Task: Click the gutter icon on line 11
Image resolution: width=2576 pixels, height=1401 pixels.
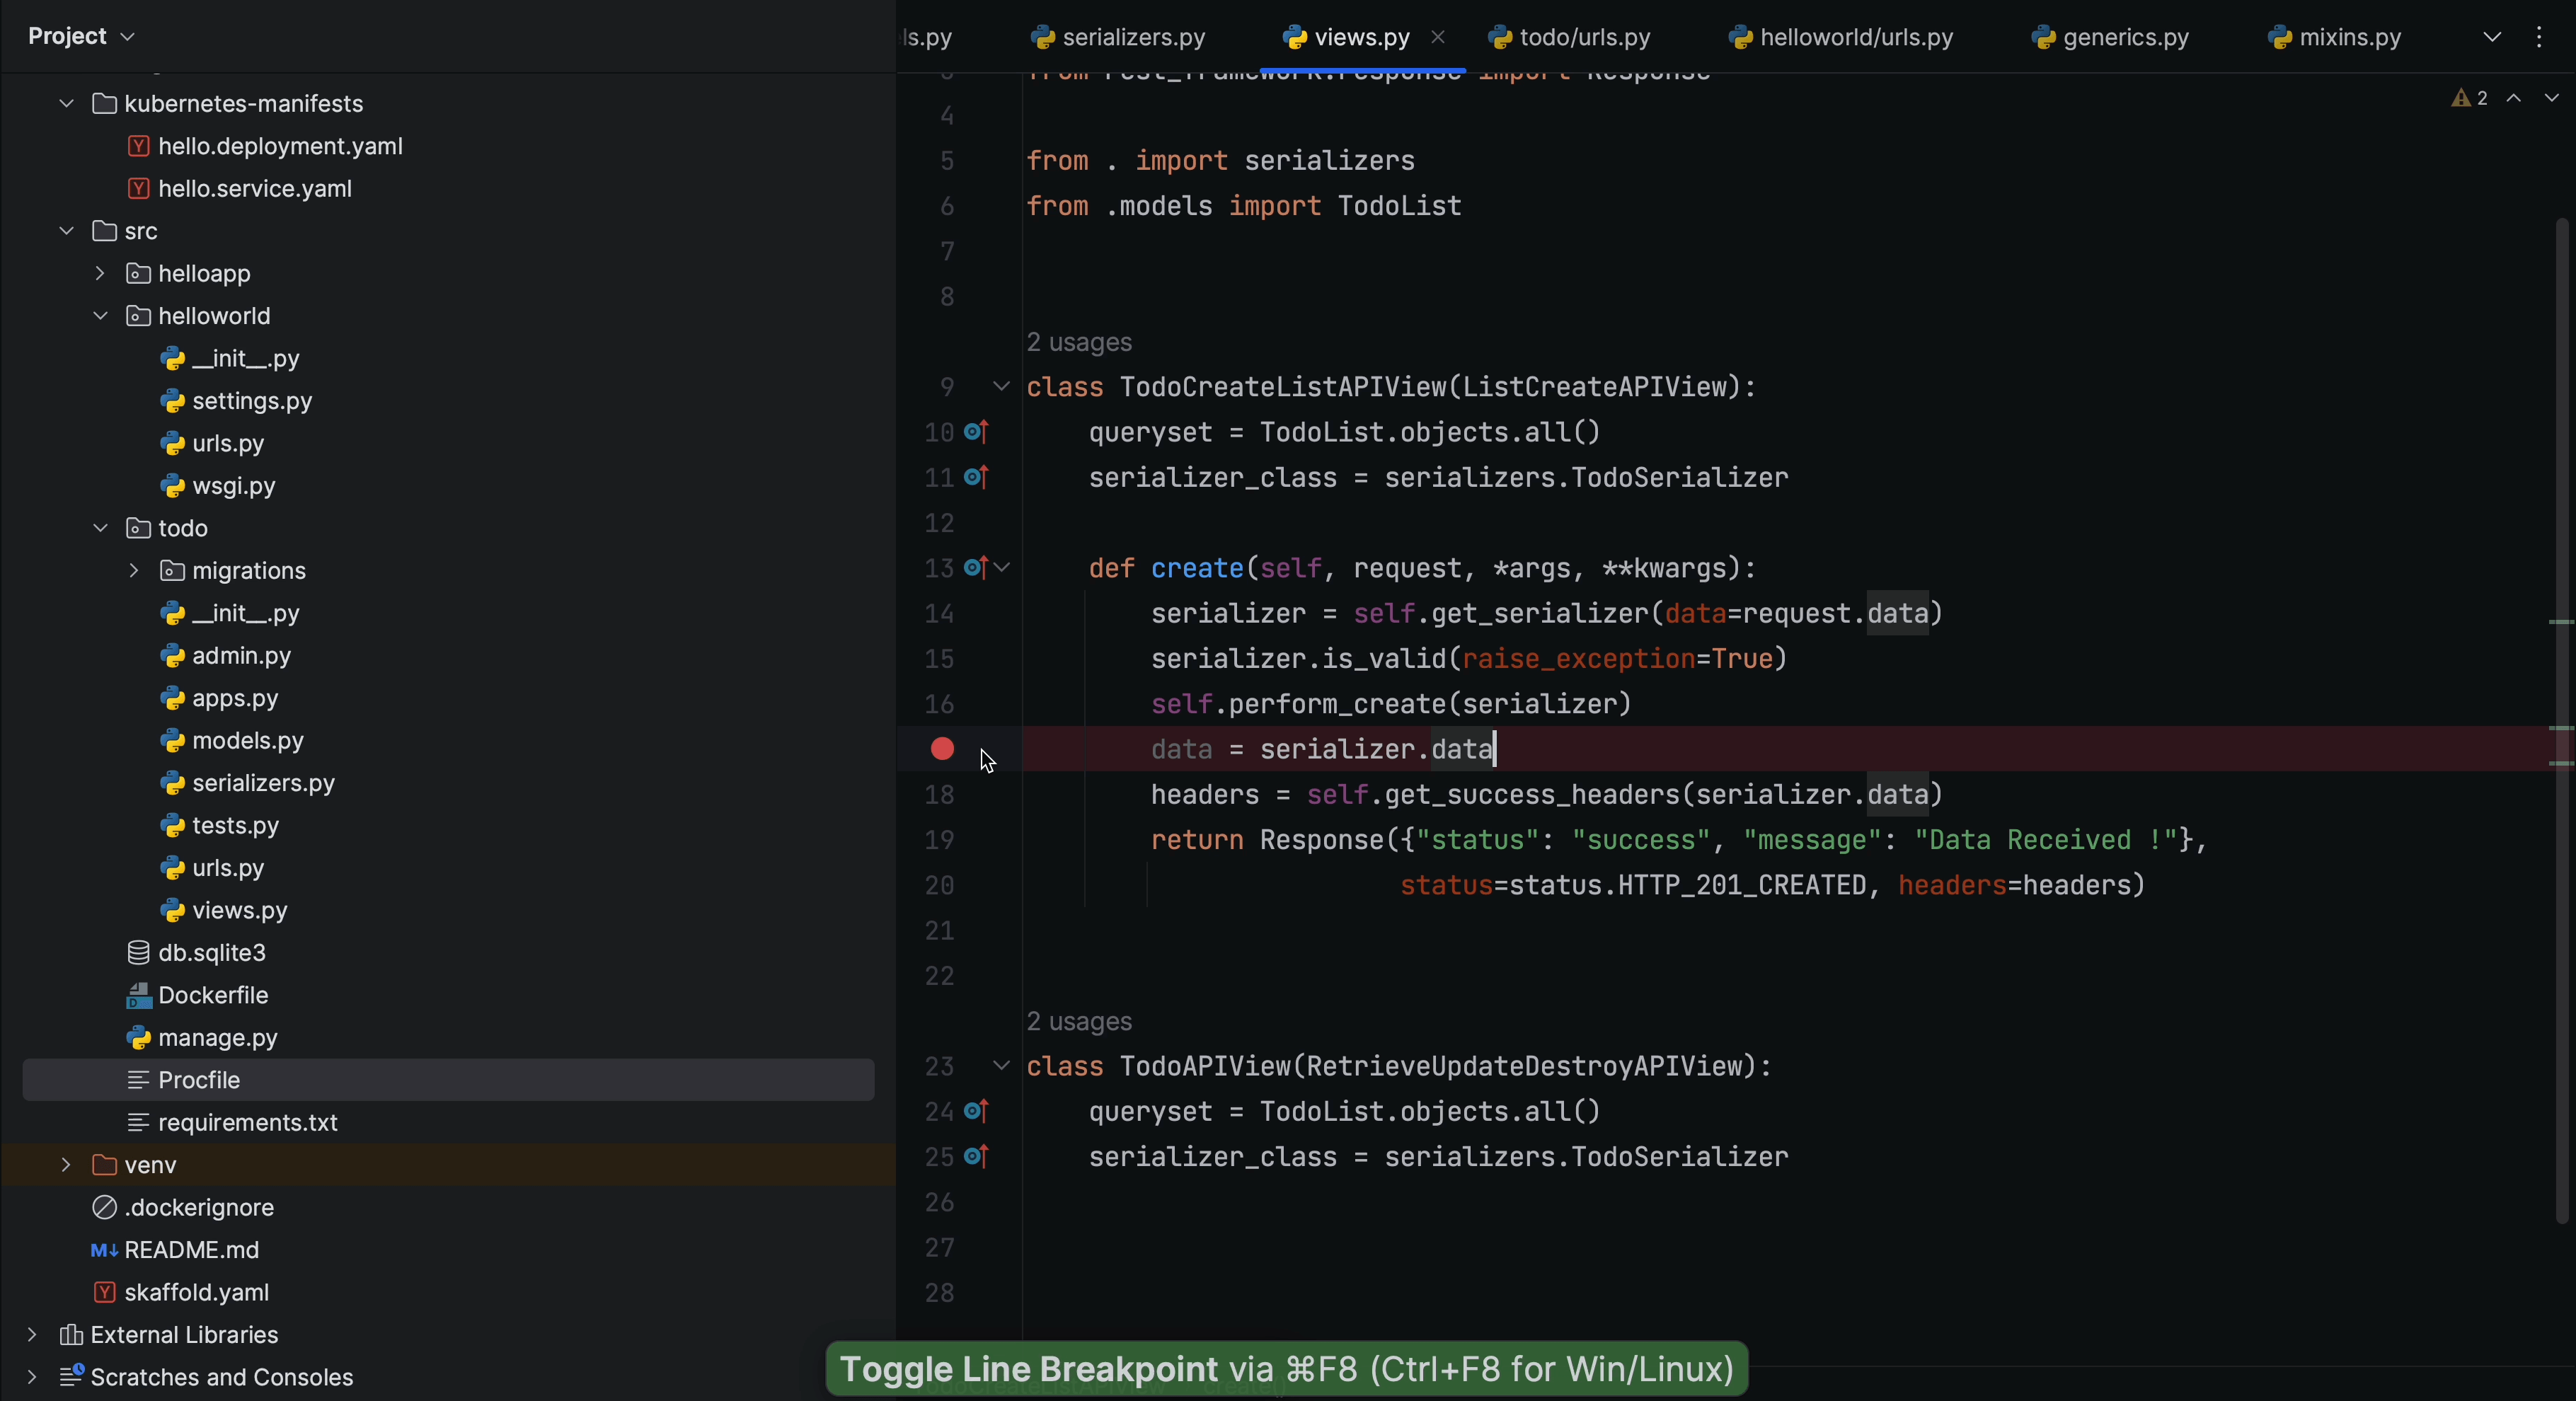Action: coord(978,476)
